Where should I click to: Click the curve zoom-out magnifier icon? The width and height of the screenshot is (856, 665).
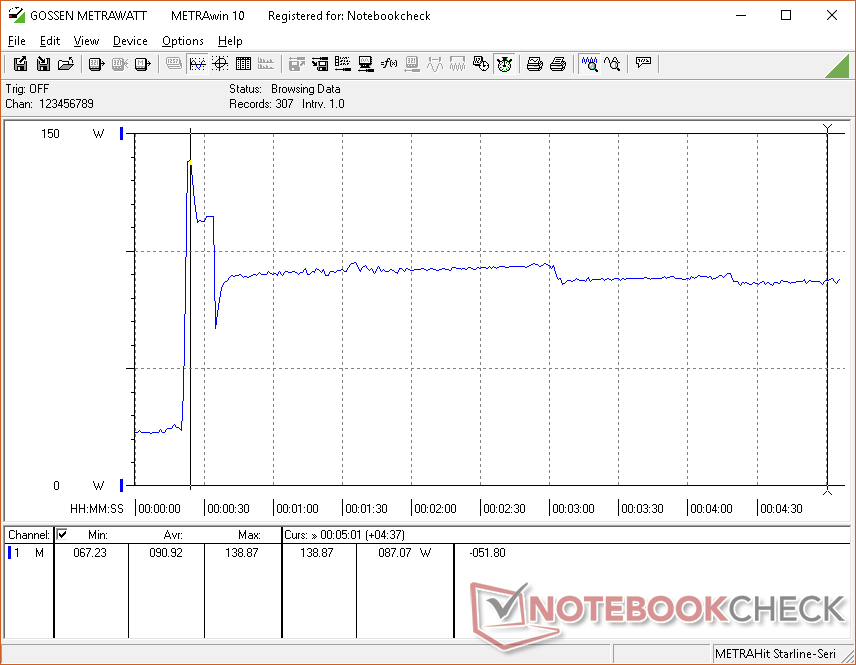coord(612,64)
